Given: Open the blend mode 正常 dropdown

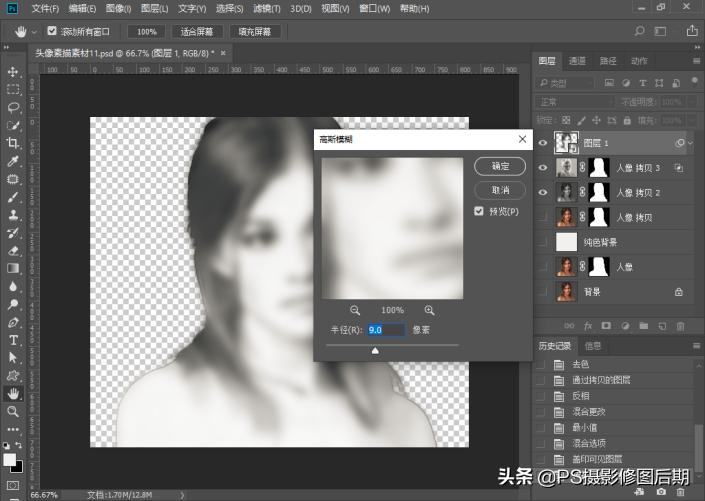Looking at the screenshot, I should (x=574, y=102).
